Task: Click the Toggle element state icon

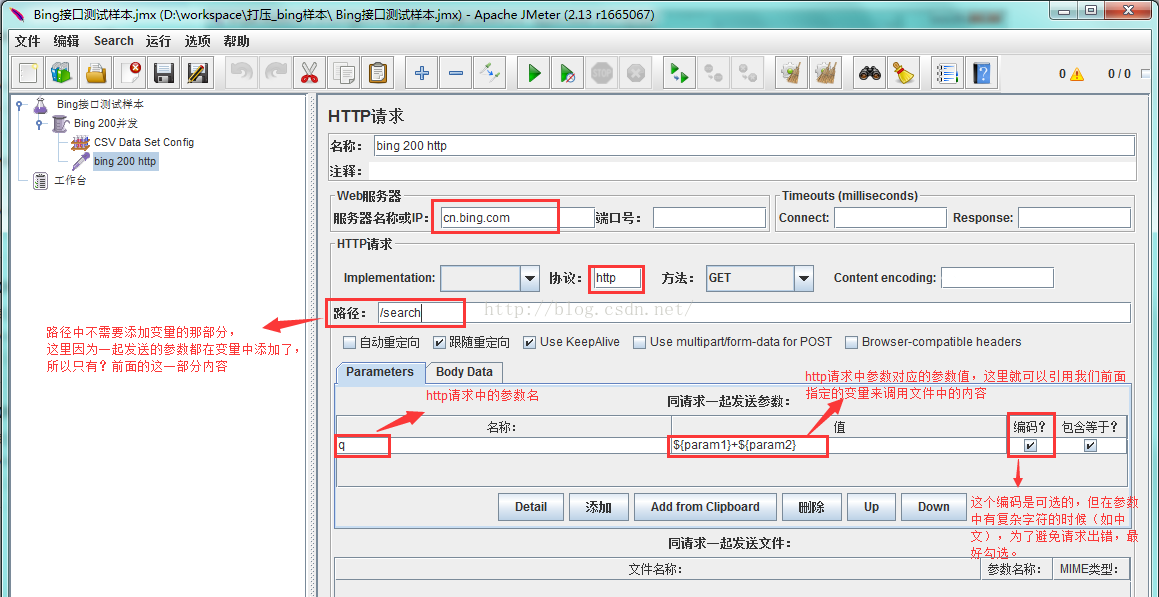Action: click(489, 72)
